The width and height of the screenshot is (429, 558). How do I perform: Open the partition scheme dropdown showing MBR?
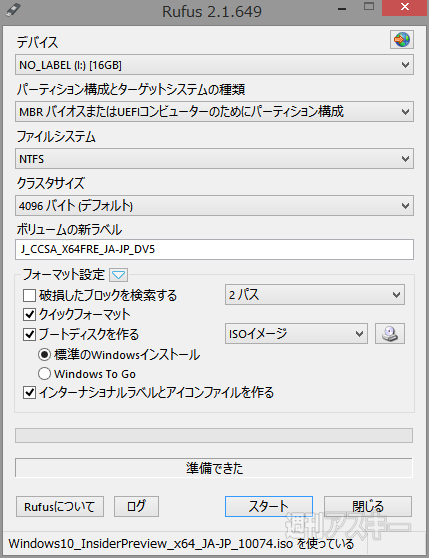tap(214, 112)
